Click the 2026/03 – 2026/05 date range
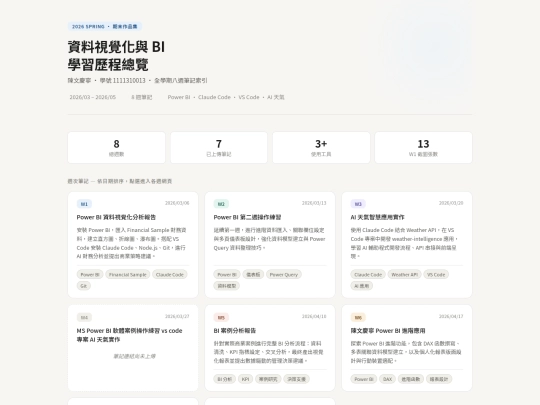 coord(93,97)
